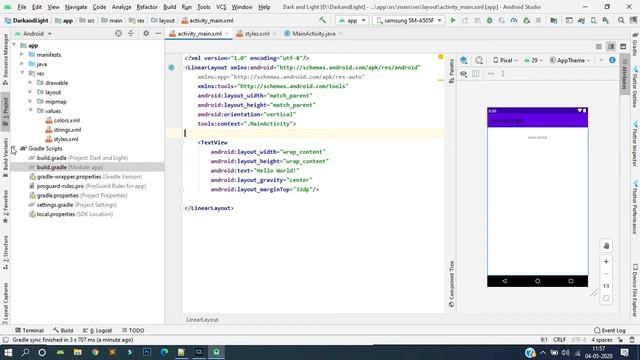The height and width of the screenshot is (360, 640).
Task: Open the Build menu
Action: [169, 7]
